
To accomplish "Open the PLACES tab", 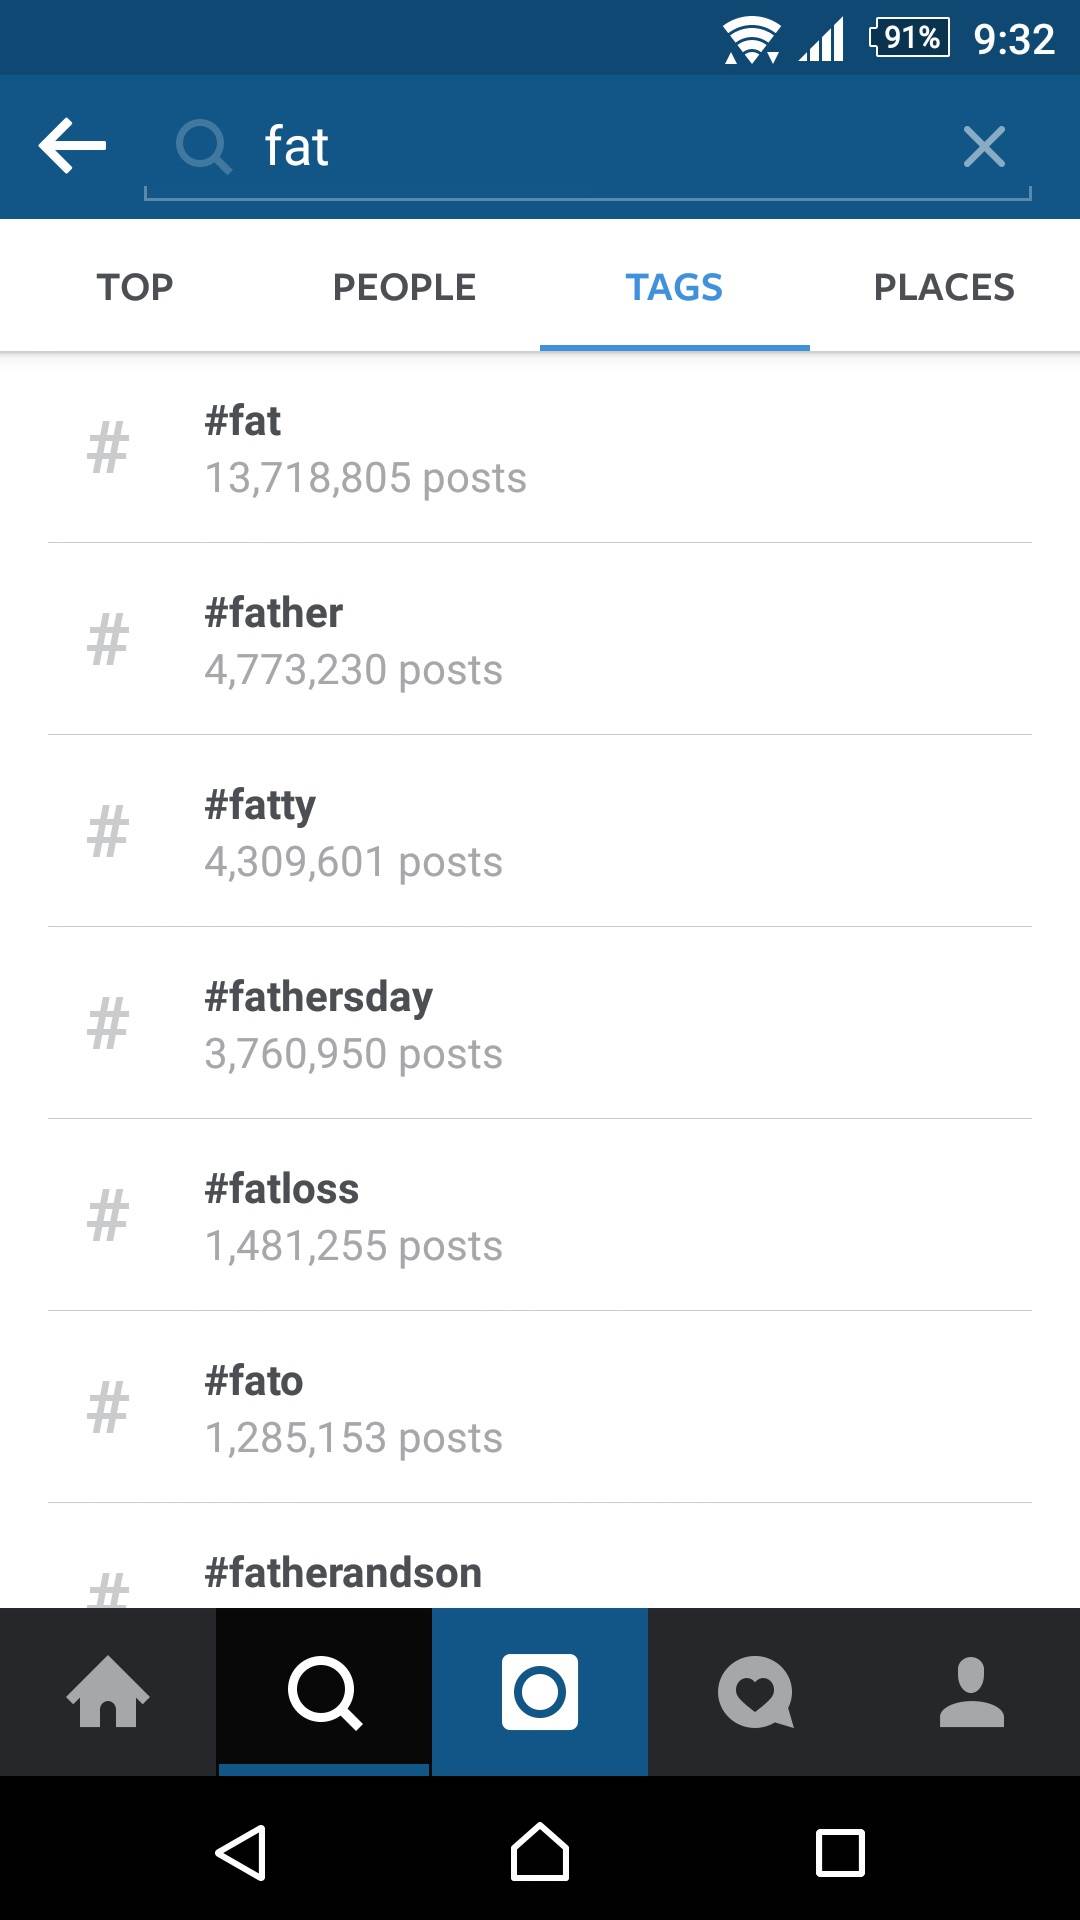I will (944, 287).
